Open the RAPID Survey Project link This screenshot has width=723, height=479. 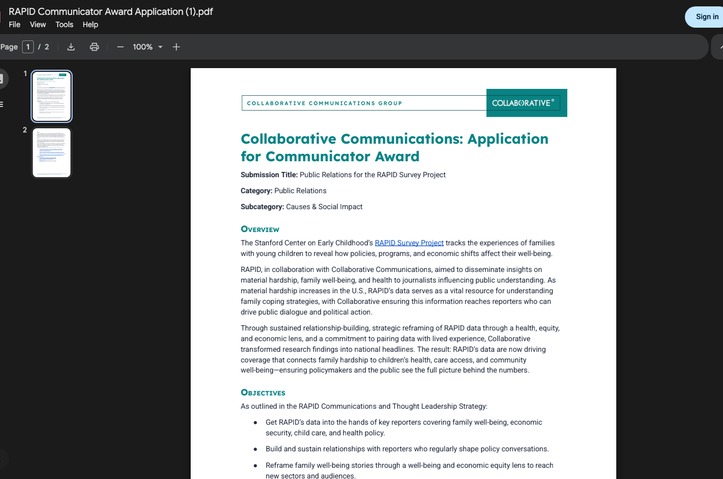click(x=409, y=243)
